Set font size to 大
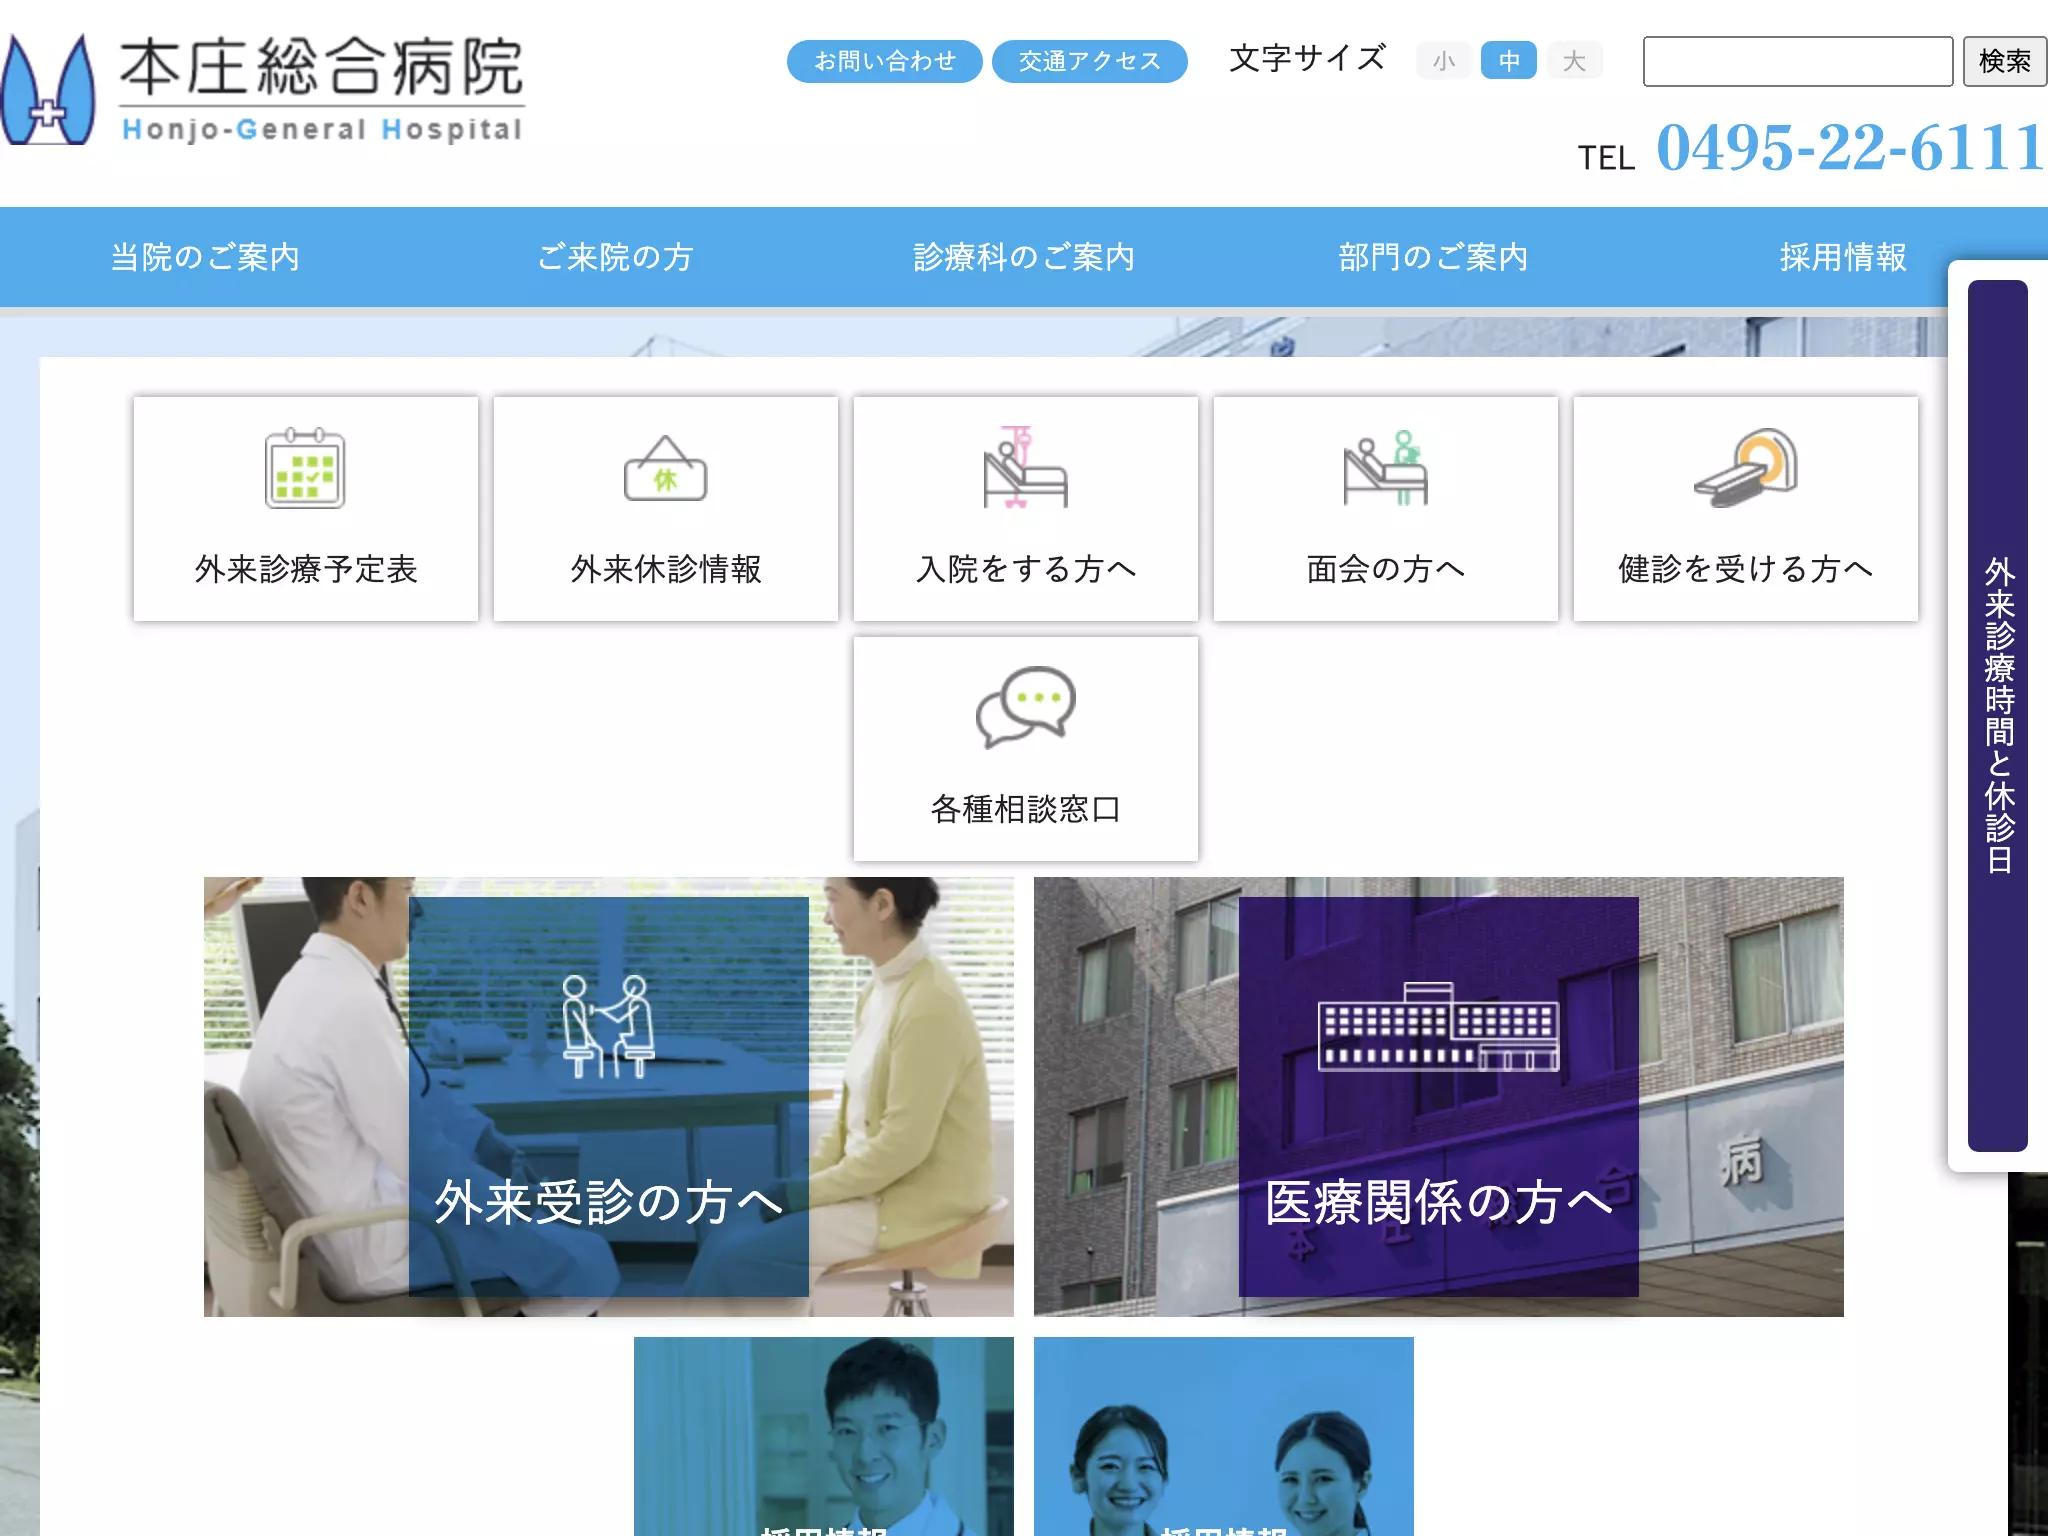Viewport: 2048px width, 1536px height. [x=1575, y=61]
